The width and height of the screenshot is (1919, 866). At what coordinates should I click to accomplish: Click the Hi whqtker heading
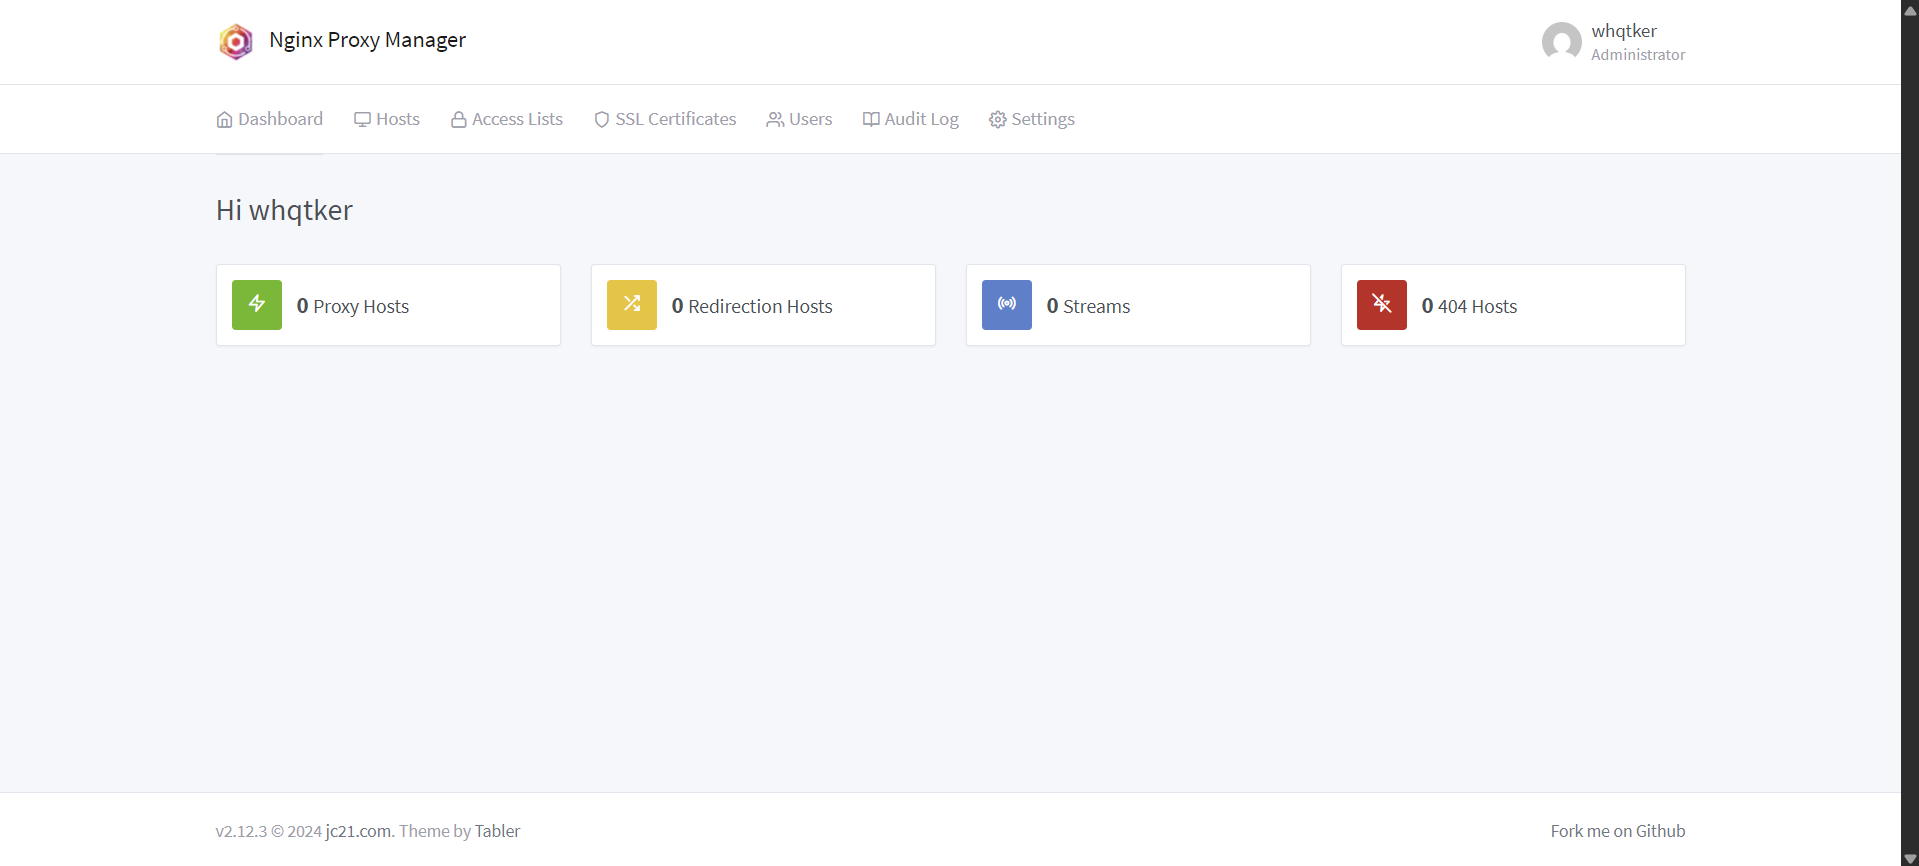284,210
